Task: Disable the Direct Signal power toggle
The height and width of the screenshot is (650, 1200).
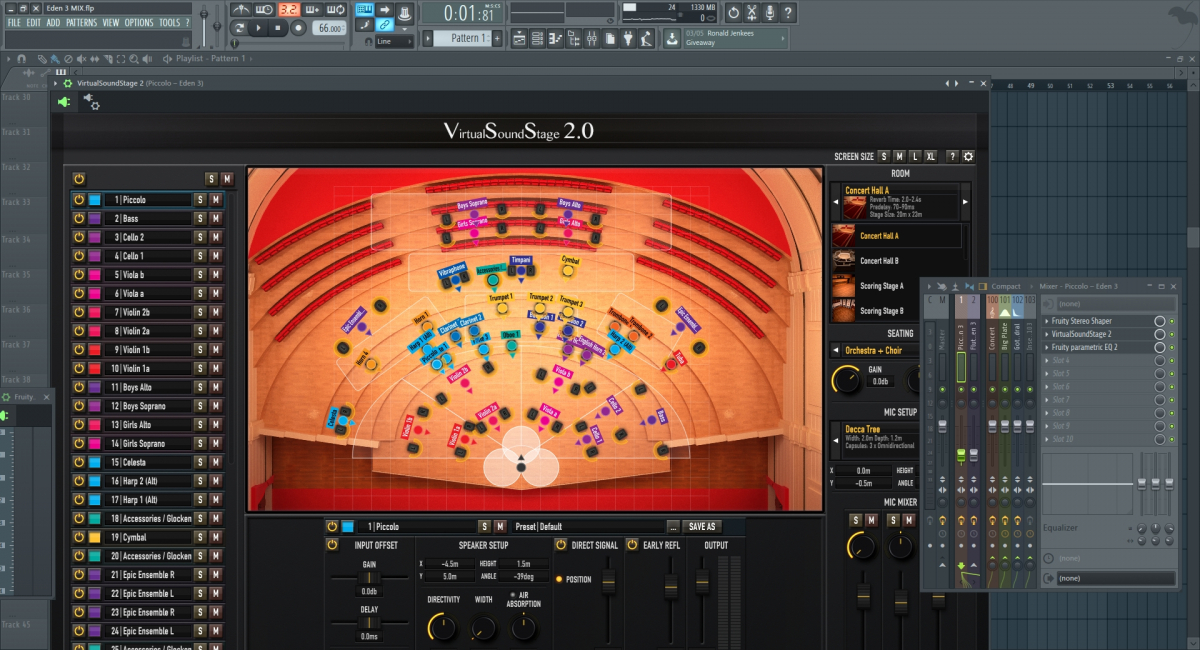Action: 561,545
